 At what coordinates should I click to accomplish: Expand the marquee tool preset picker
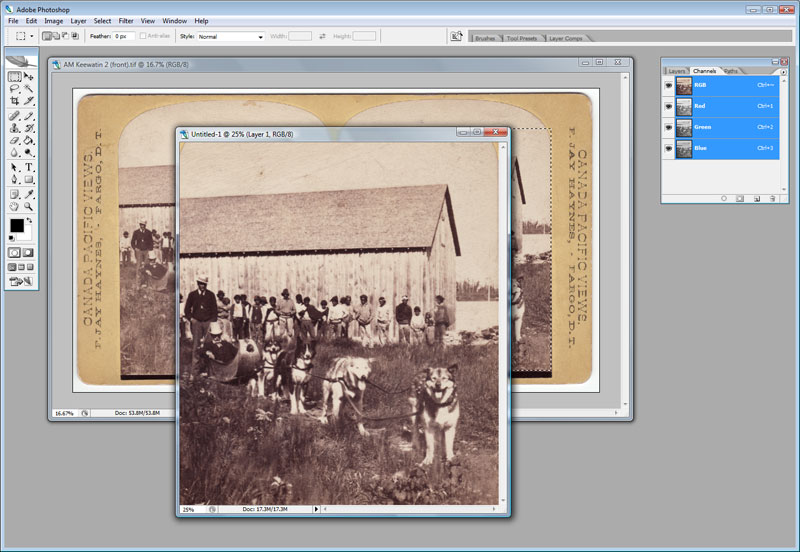(31, 36)
